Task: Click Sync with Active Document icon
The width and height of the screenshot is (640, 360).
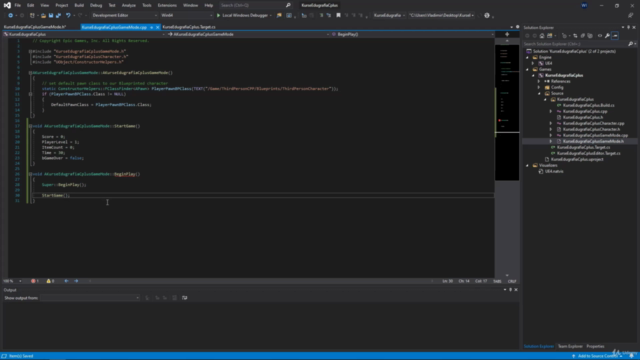Action: (x=575, y=36)
